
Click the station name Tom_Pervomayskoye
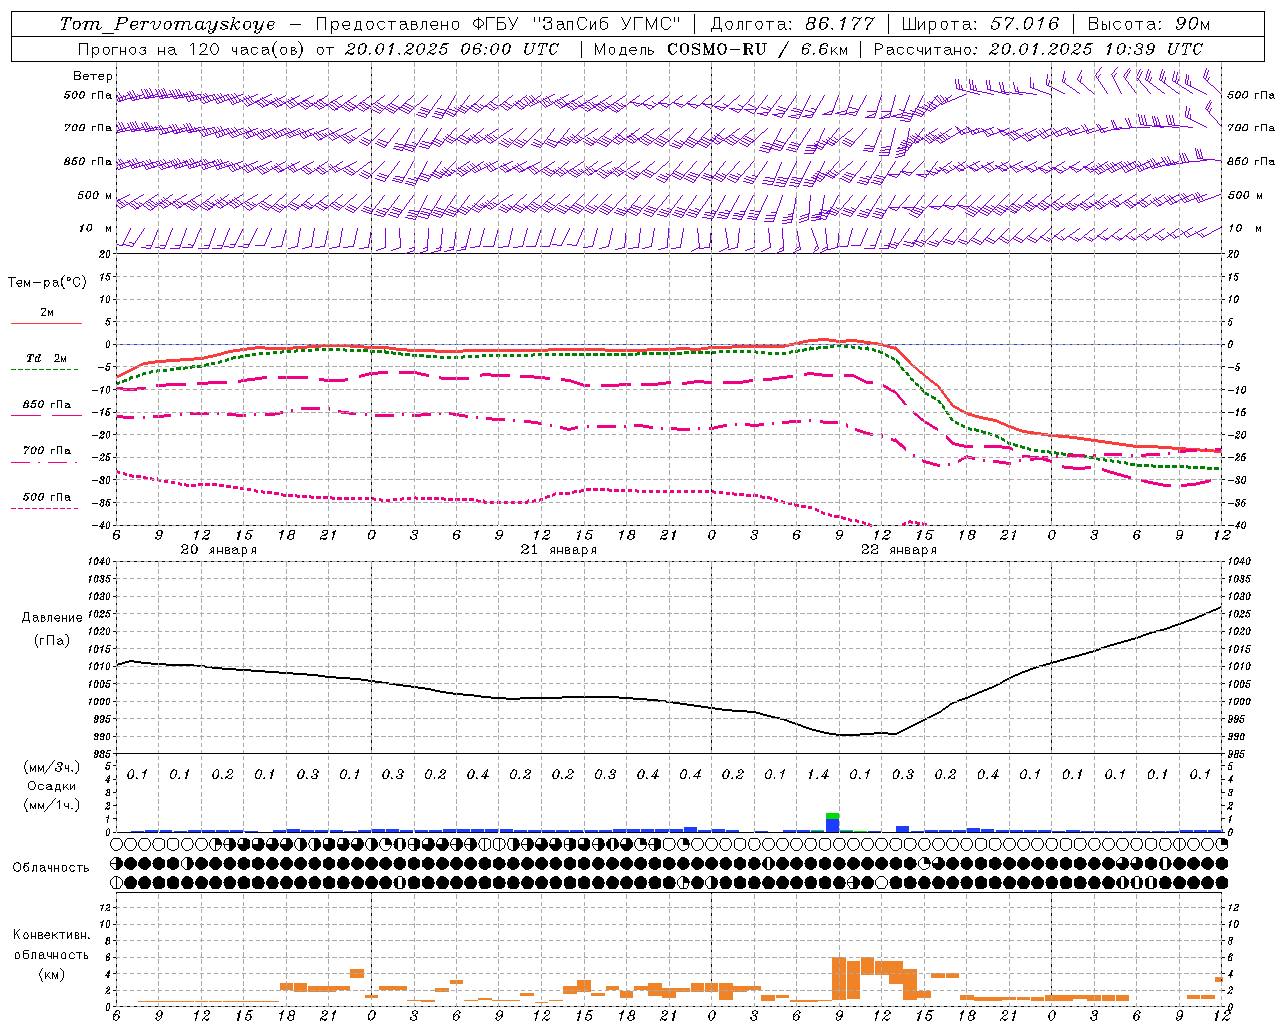[167, 25]
